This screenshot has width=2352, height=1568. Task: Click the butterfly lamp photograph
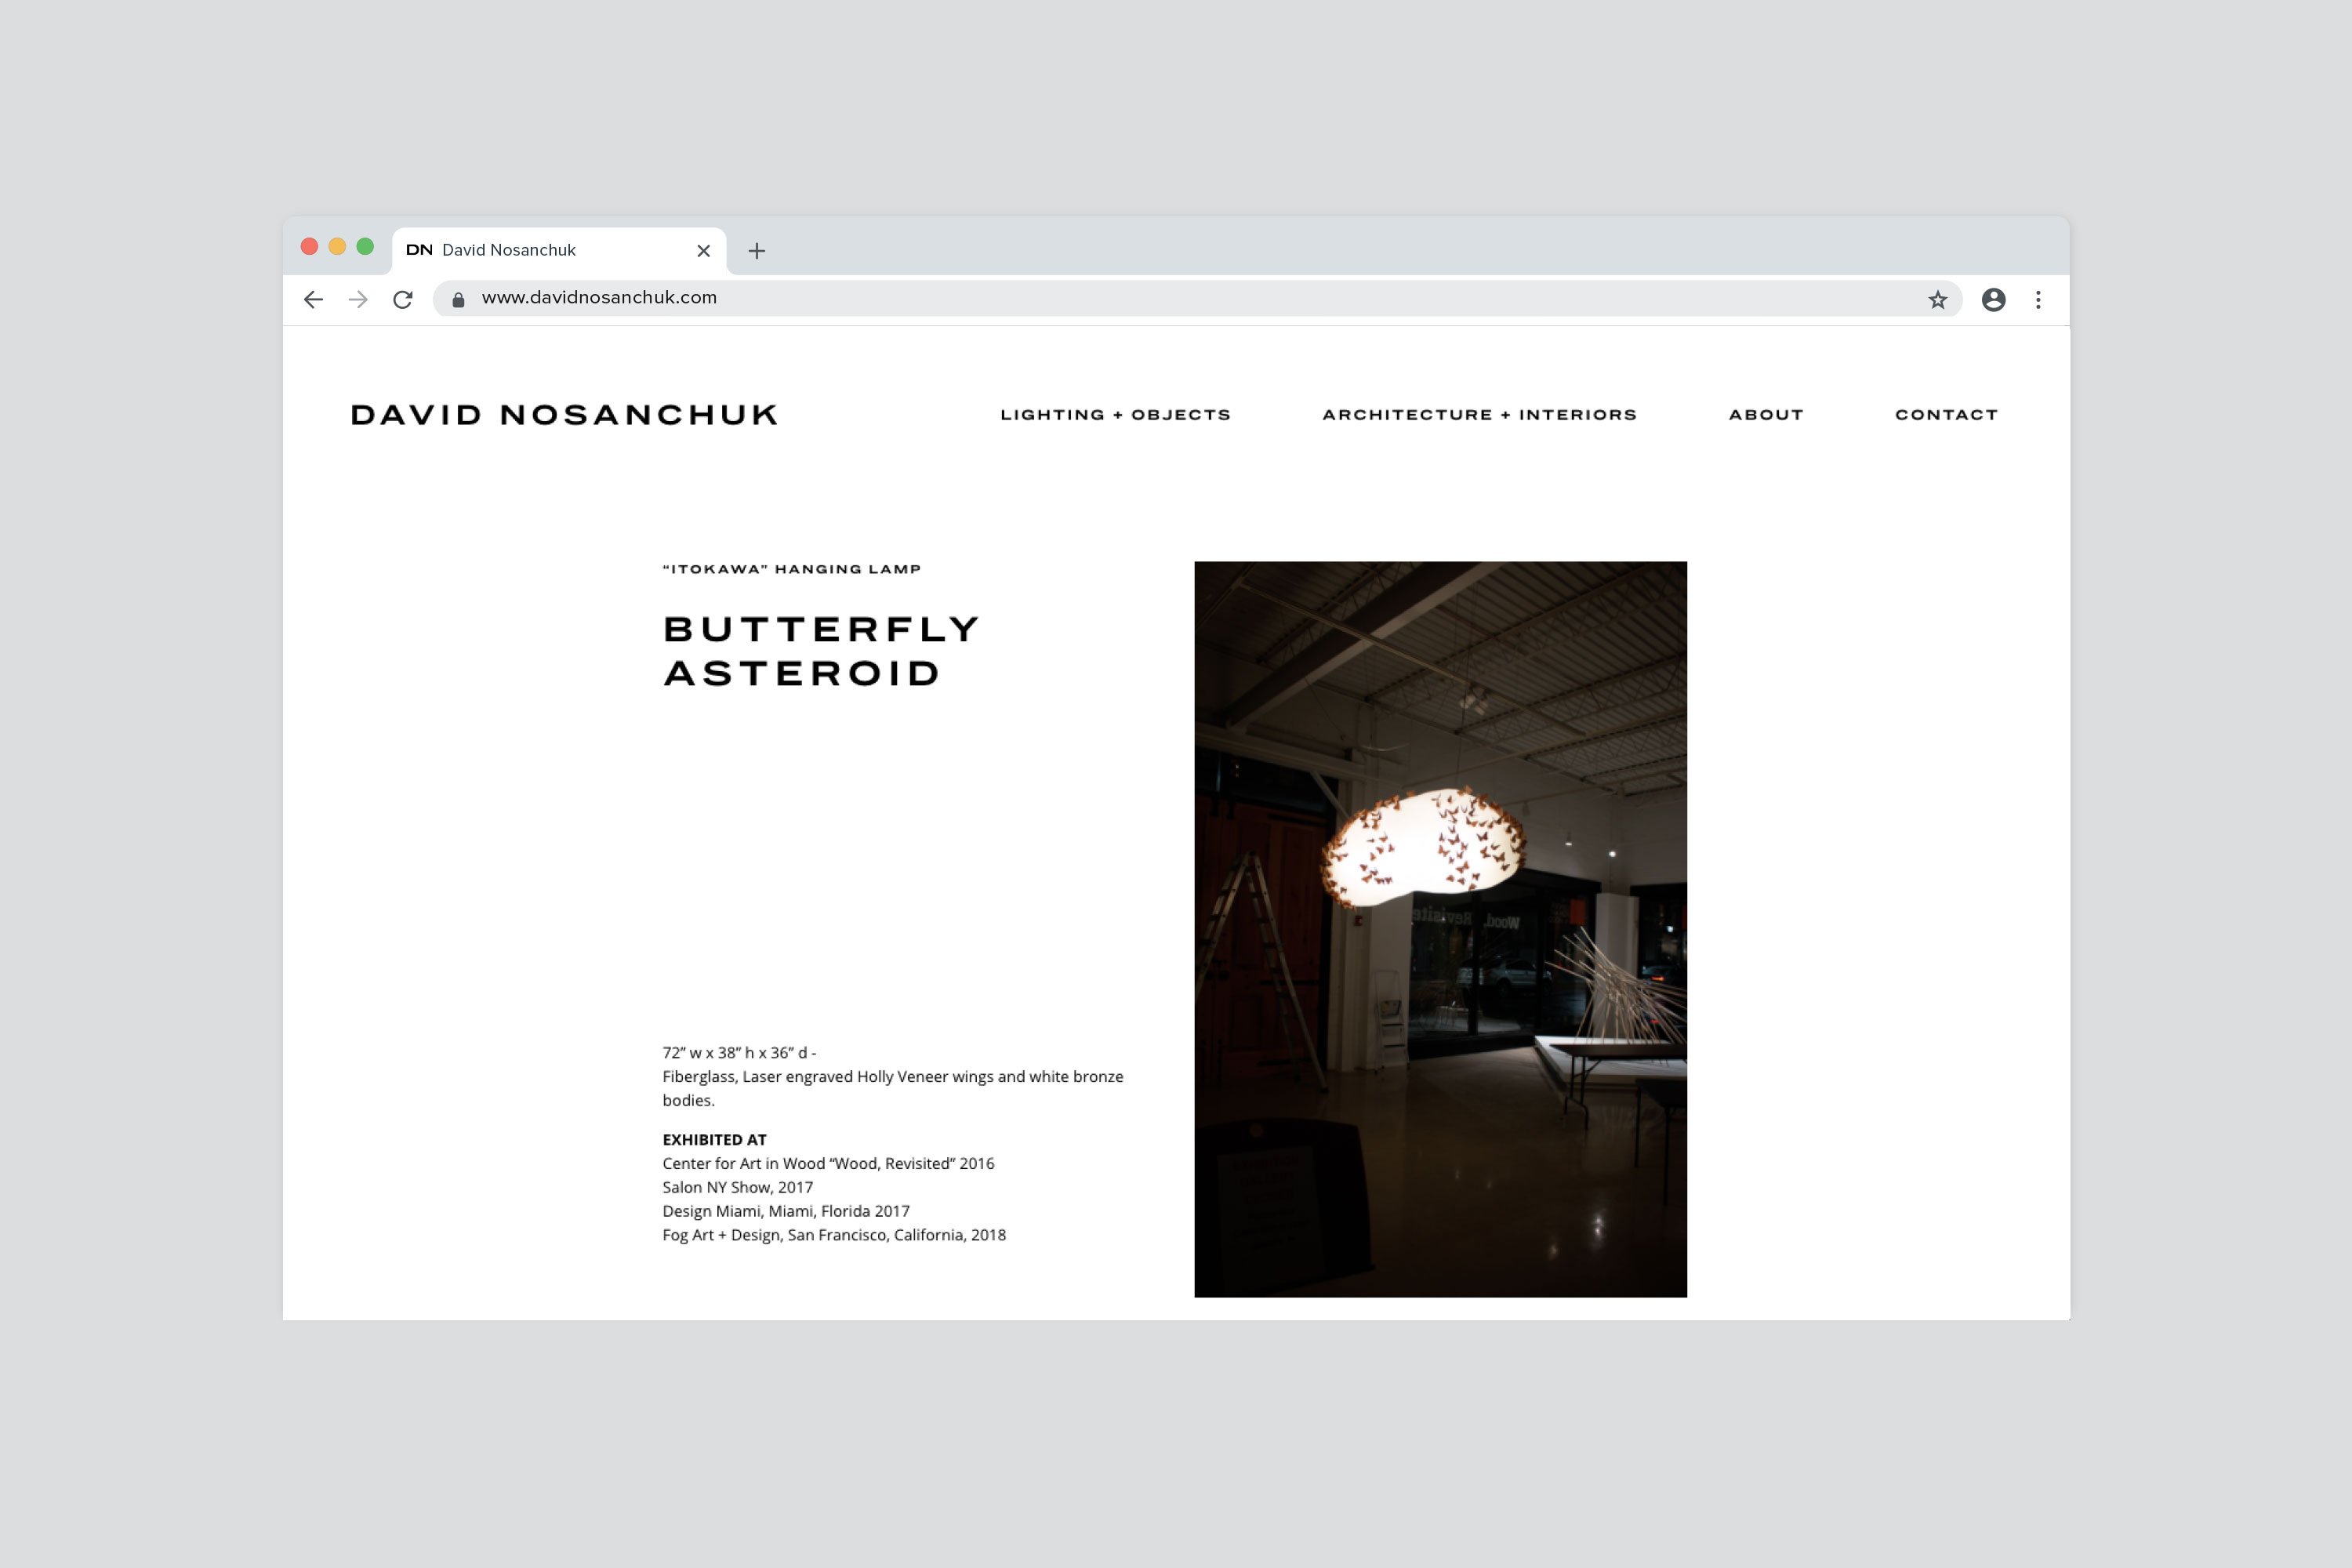coord(1440,929)
